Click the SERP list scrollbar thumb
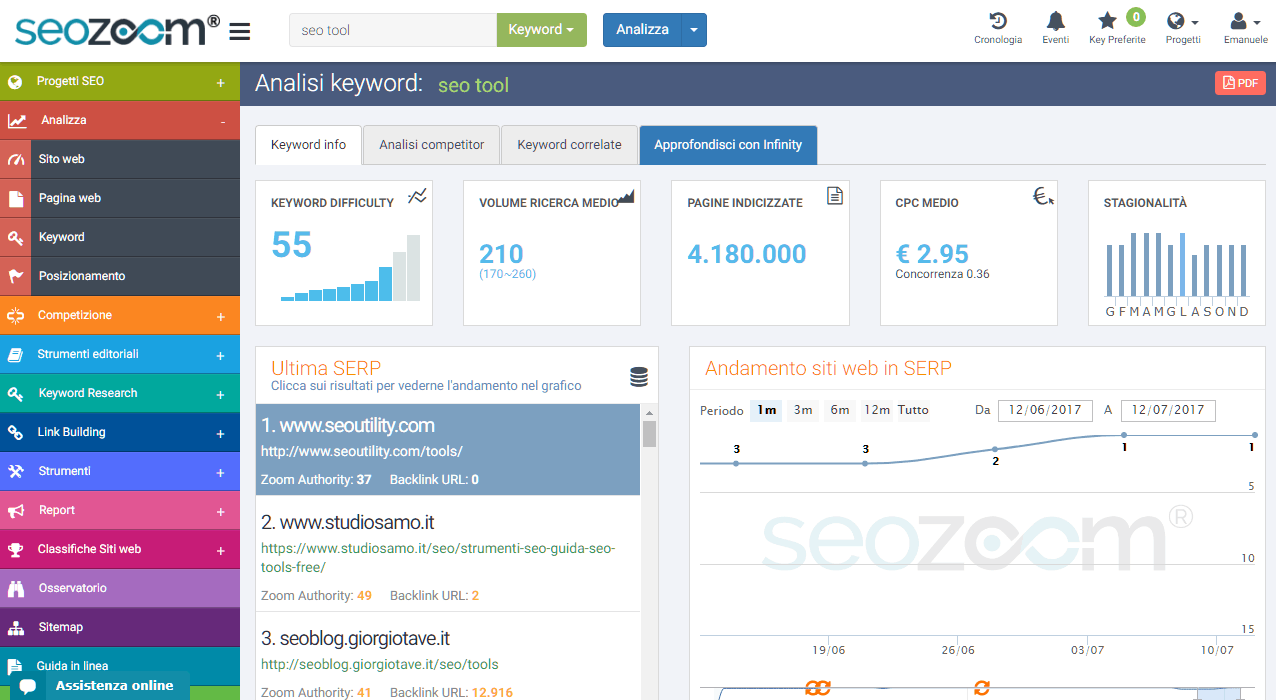Image resolution: width=1276 pixels, height=700 pixels. 649,434
